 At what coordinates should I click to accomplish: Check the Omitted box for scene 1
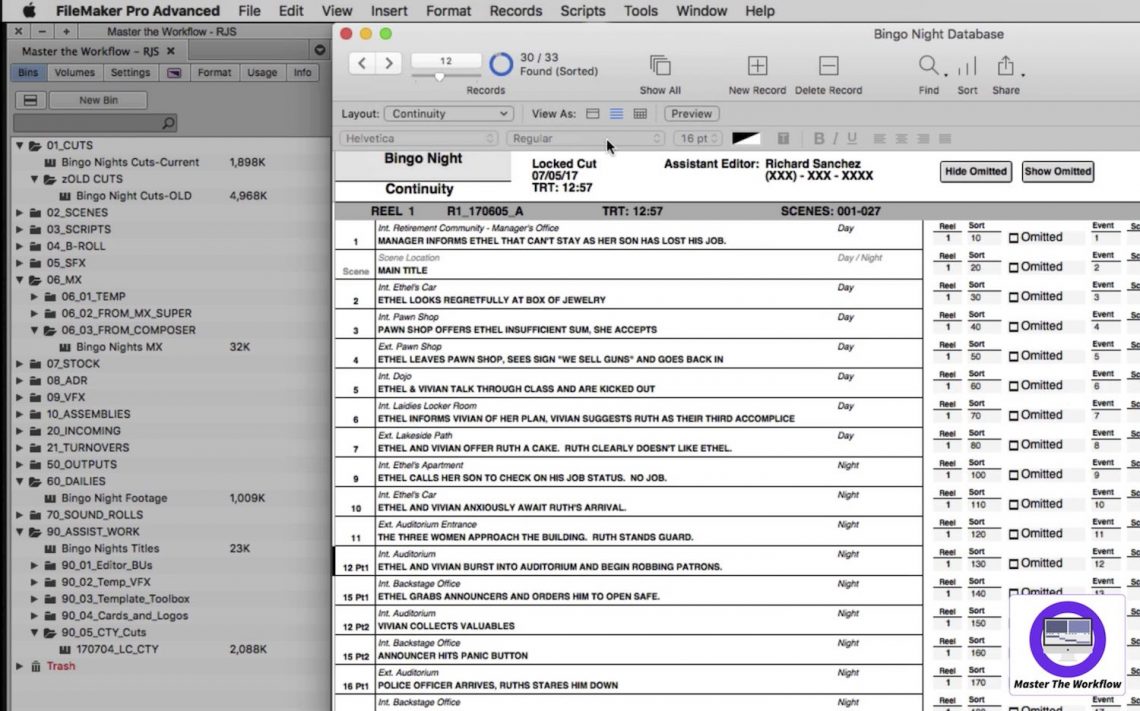point(1013,237)
